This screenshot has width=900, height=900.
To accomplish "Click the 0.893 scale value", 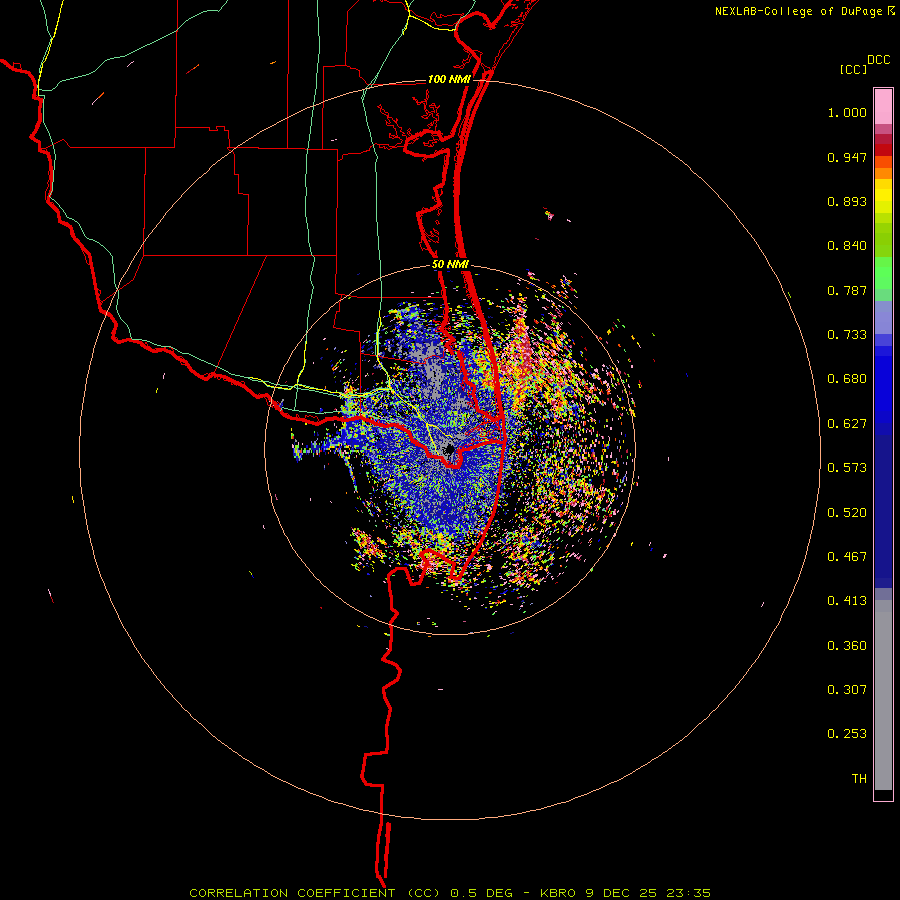I will (847, 201).
